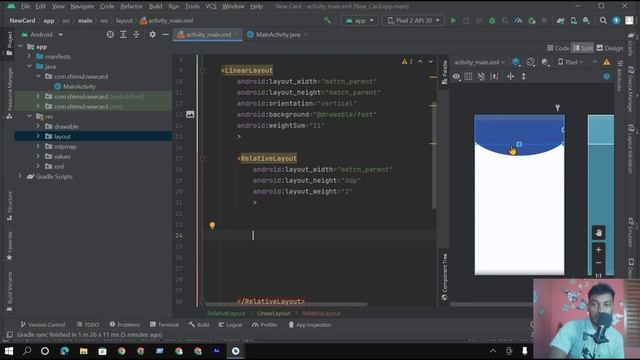Switch editor to Design view mode
The height and width of the screenshot is (360, 640).
[x=609, y=48]
